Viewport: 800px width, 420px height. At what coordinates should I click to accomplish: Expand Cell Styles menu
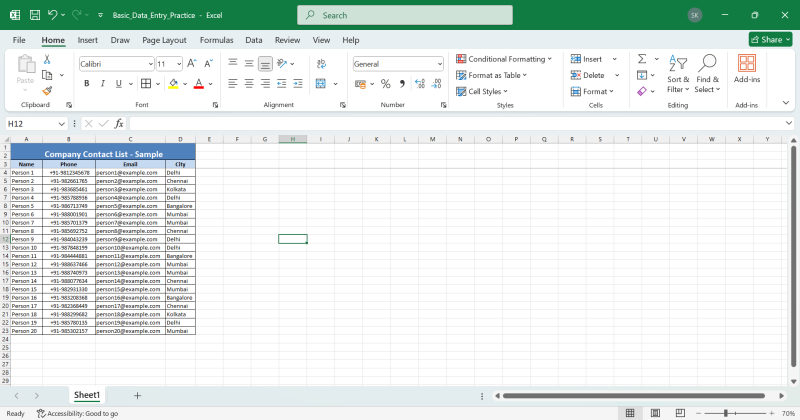[x=482, y=91]
